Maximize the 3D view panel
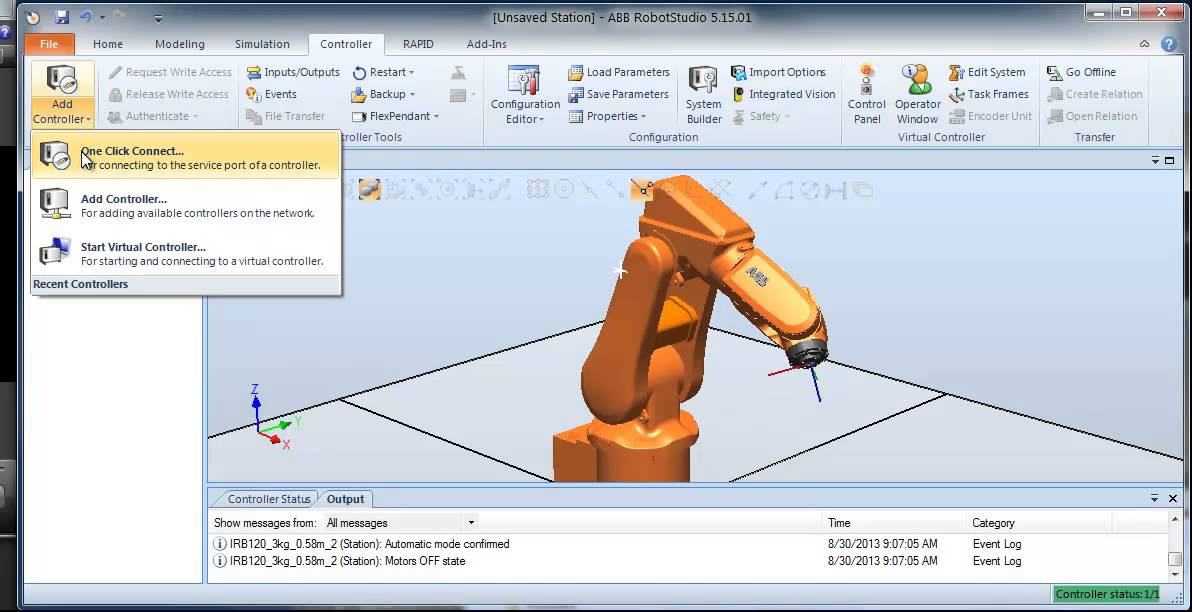Image resolution: width=1192 pixels, height=612 pixels. tap(1169, 160)
